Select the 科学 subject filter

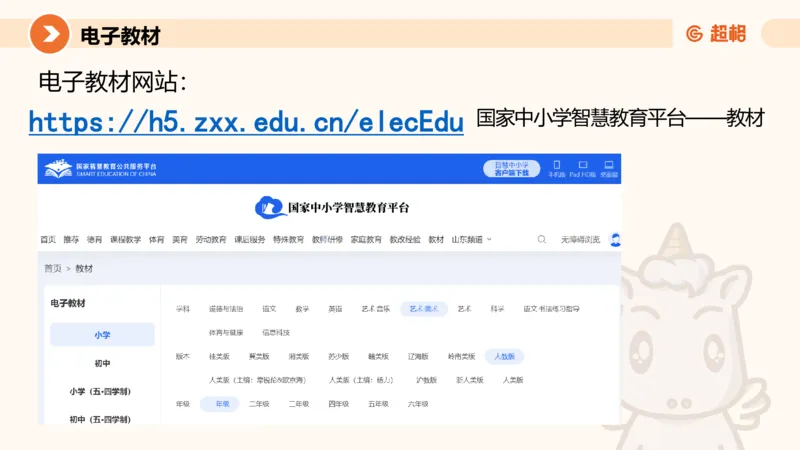tap(497, 309)
